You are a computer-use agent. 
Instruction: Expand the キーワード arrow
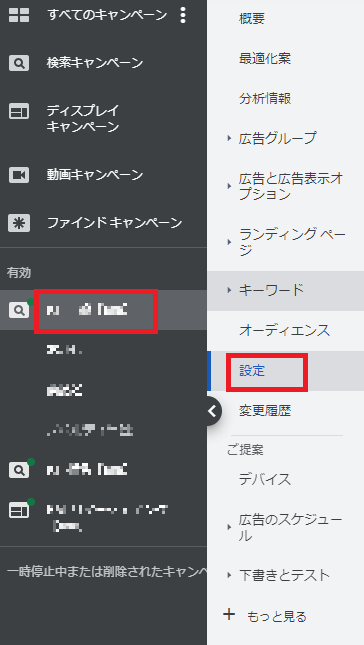(x=230, y=290)
